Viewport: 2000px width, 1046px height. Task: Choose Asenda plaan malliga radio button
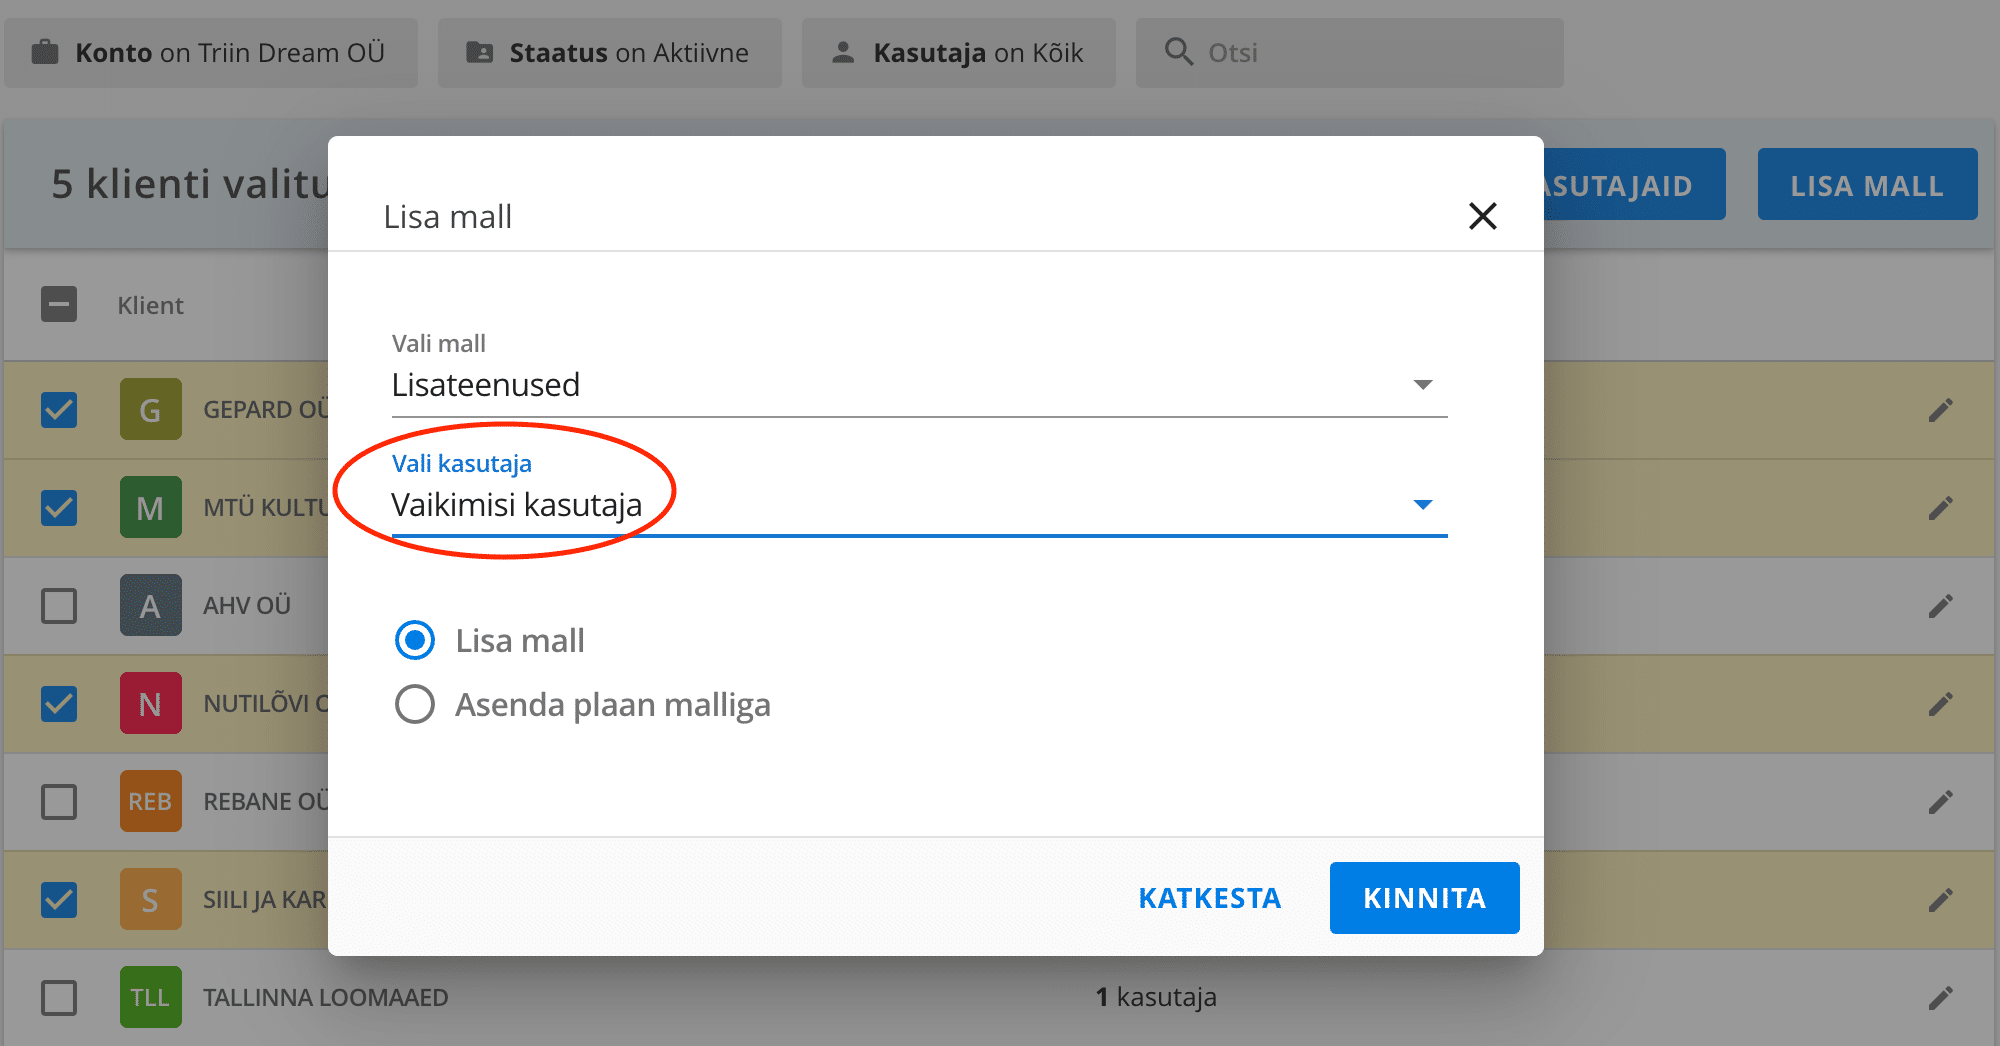(x=414, y=704)
